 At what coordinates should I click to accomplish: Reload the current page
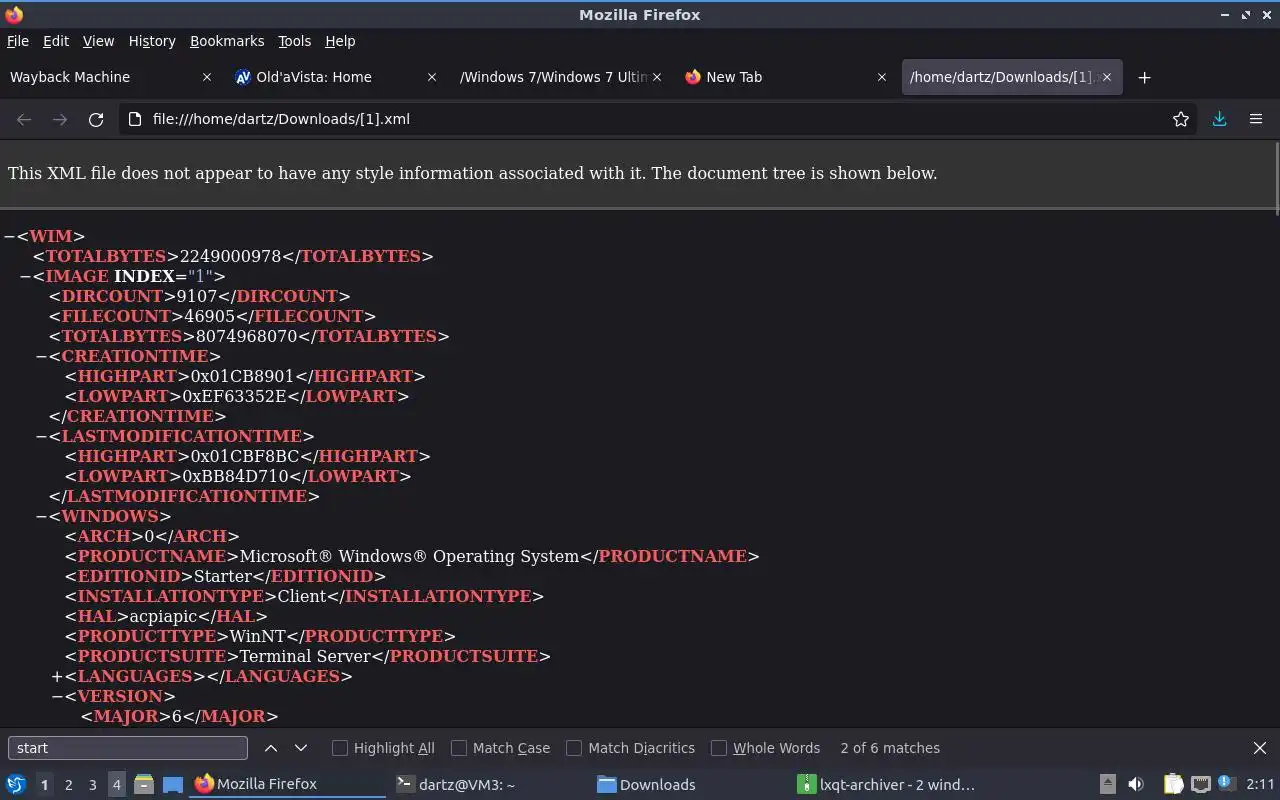pyautogui.click(x=96, y=119)
